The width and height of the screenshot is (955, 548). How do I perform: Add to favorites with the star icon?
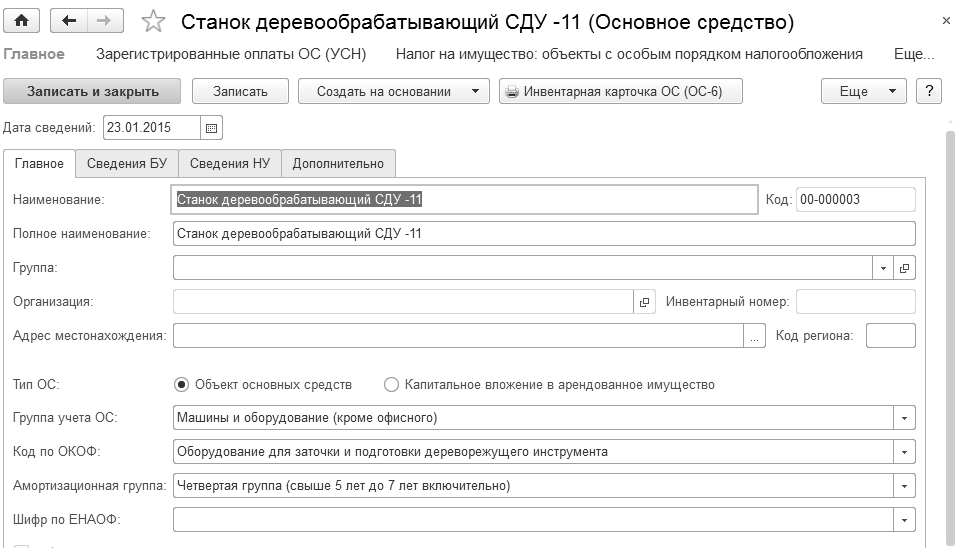point(153,21)
